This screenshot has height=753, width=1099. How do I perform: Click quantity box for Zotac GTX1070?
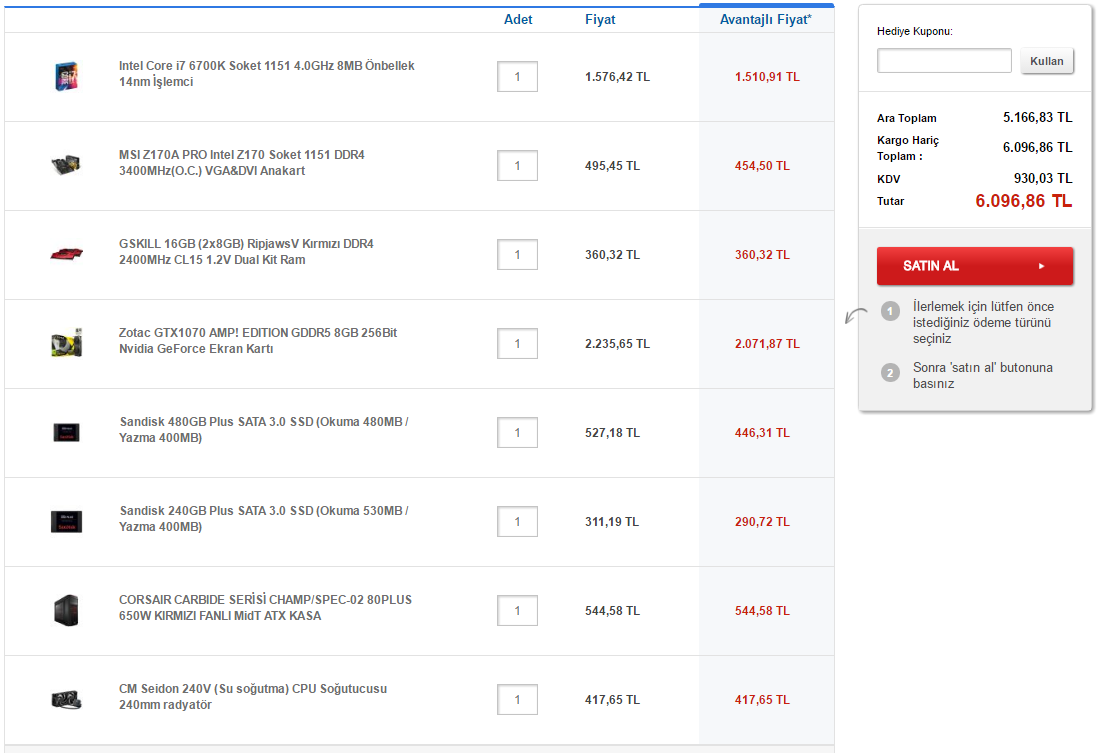click(x=517, y=344)
